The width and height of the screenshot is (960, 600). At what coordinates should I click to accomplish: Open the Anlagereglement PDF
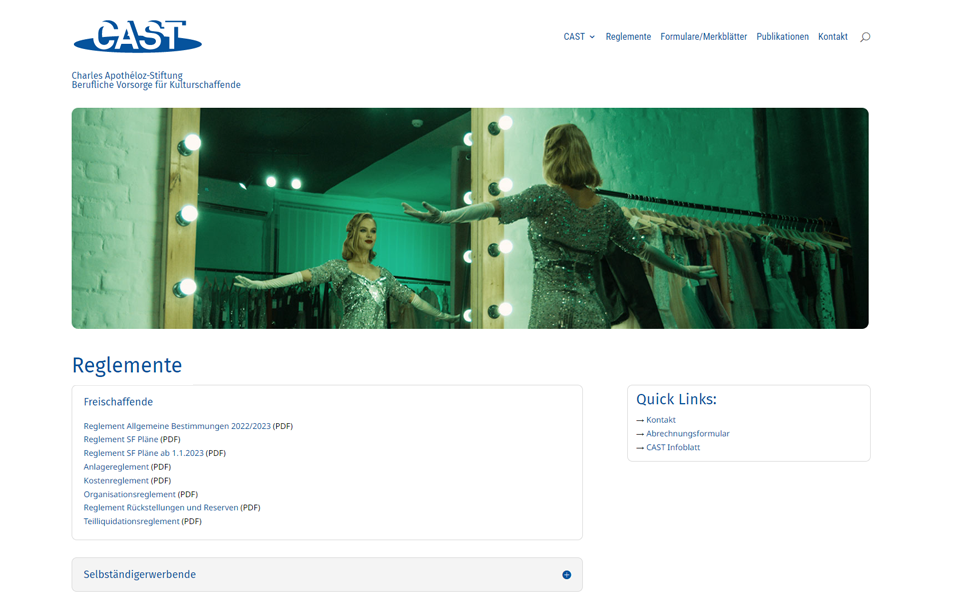pyautogui.click(x=116, y=467)
